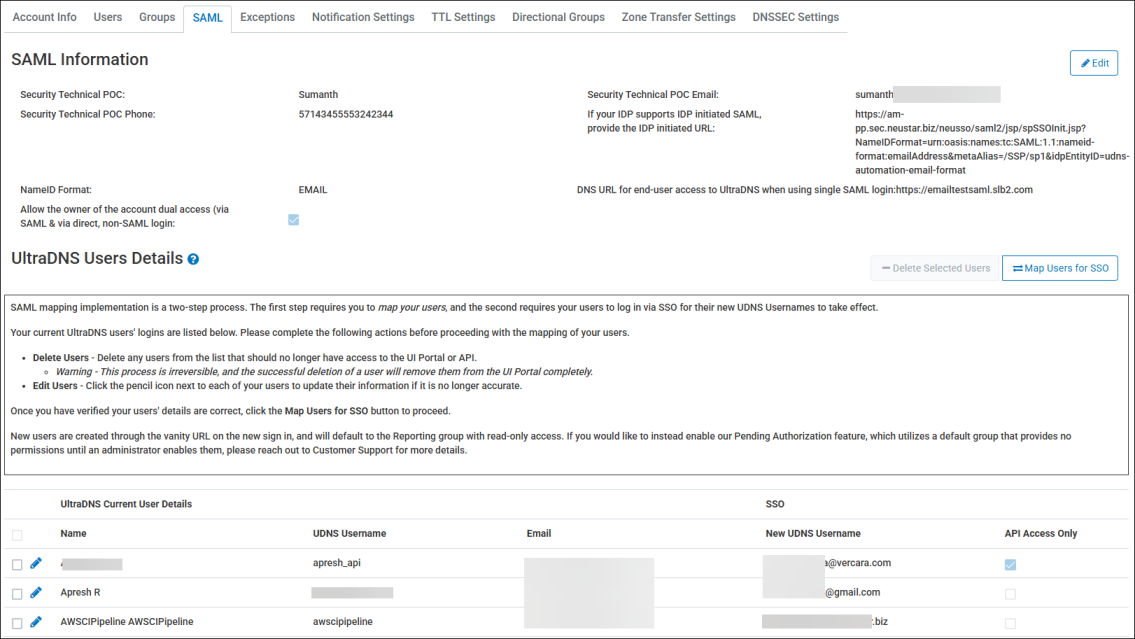The height and width of the screenshot is (639, 1135).
Task: Toggle API Access Only for apresh_api
Action: pyautogui.click(x=1010, y=565)
